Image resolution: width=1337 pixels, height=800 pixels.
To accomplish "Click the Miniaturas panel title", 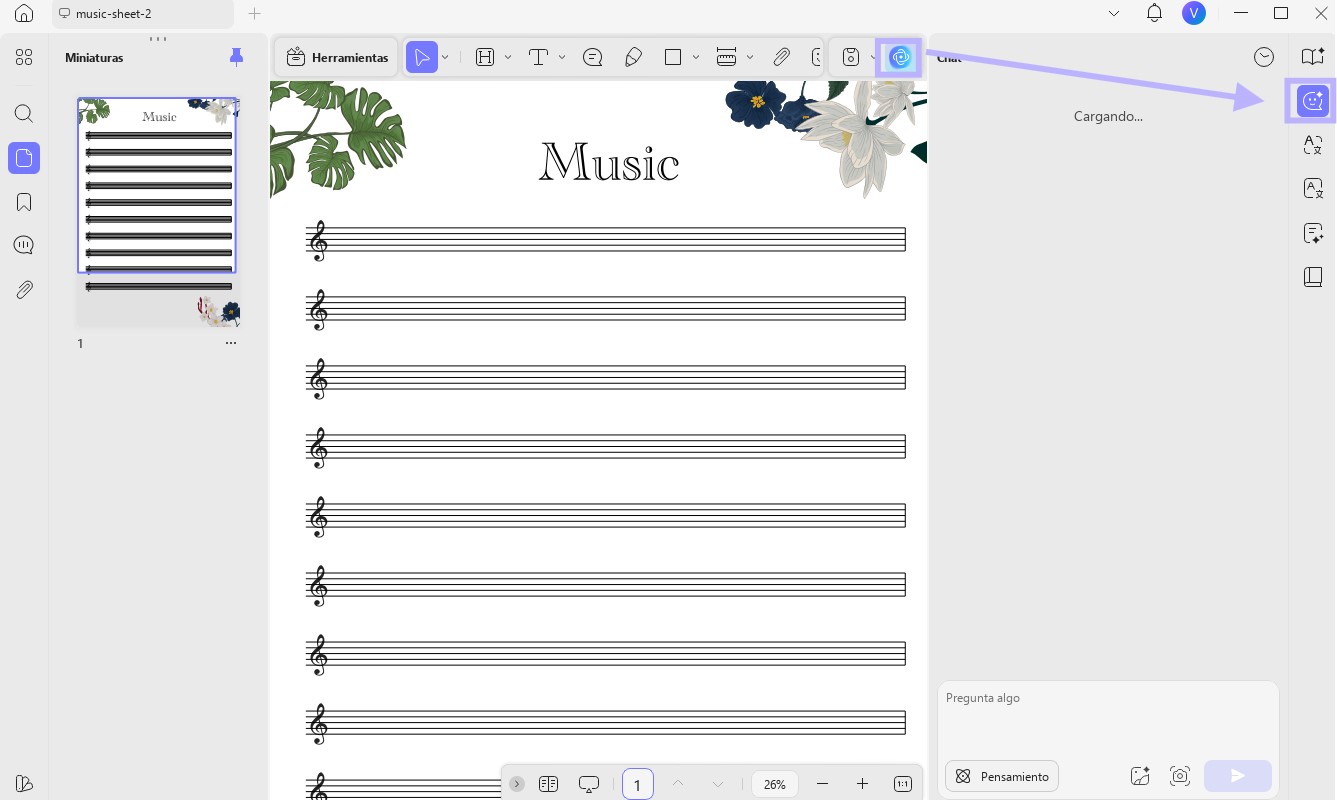I will (x=94, y=58).
